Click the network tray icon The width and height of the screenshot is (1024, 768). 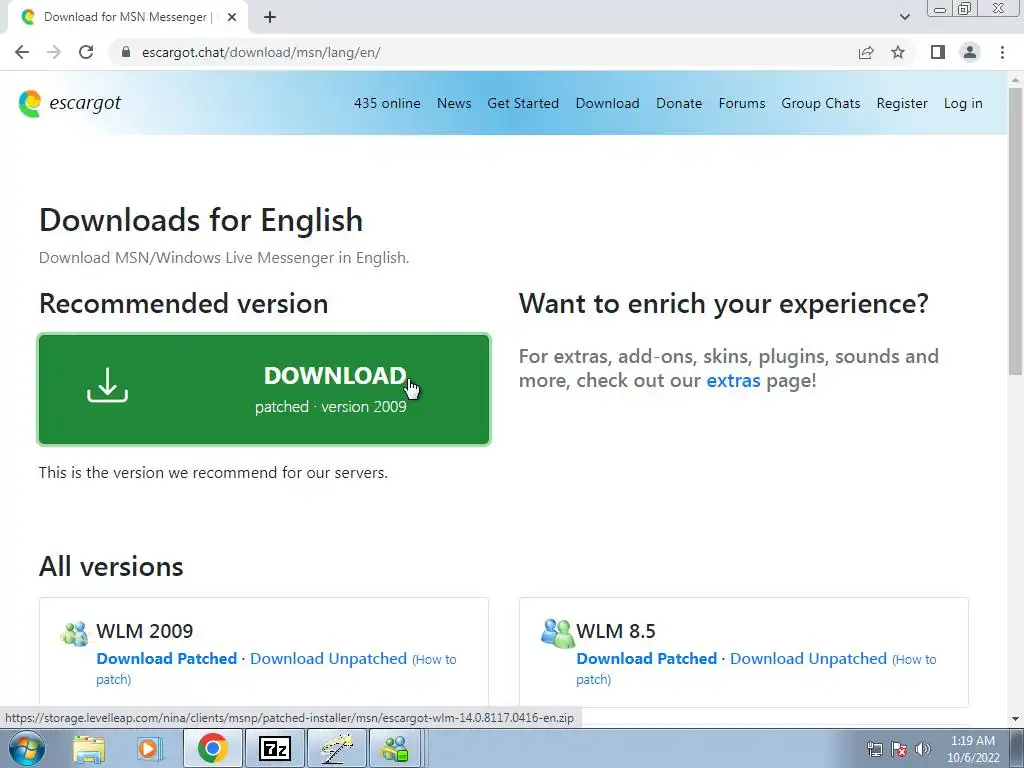pyautogui.click(x=874, y=748)
